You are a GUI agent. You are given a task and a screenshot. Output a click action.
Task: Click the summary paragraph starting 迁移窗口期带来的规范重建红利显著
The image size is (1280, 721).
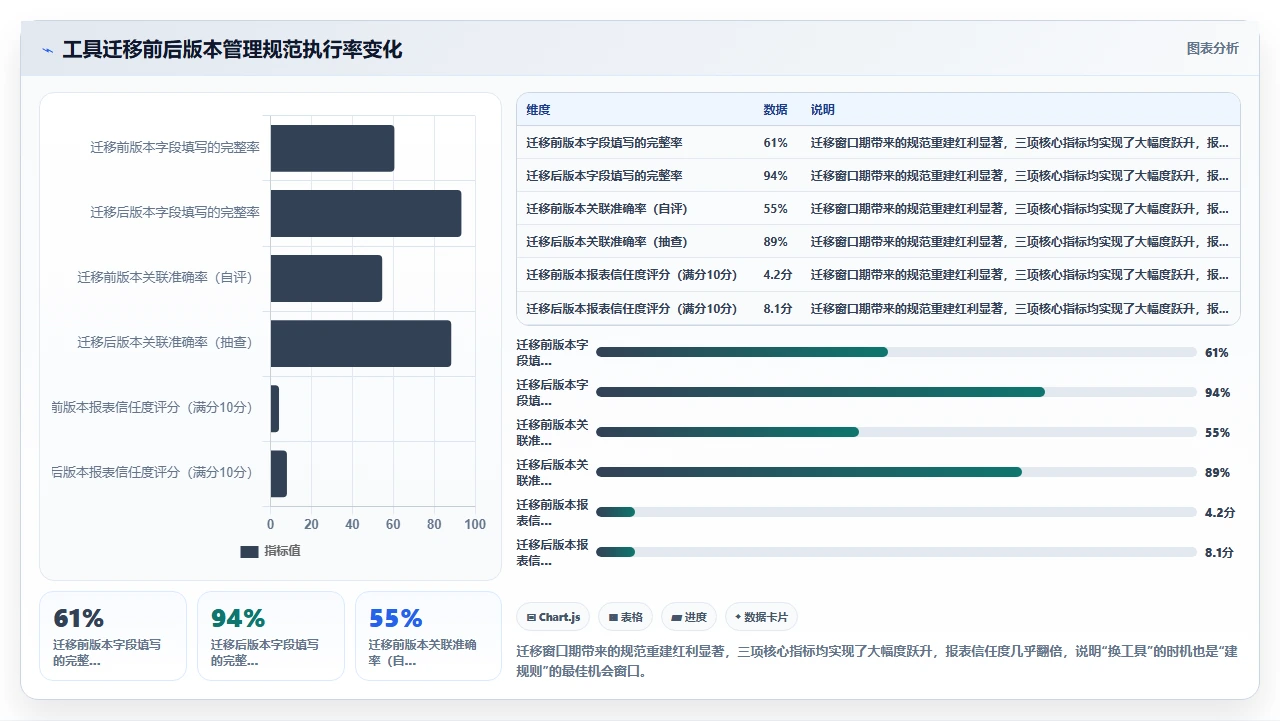point(877,661)
